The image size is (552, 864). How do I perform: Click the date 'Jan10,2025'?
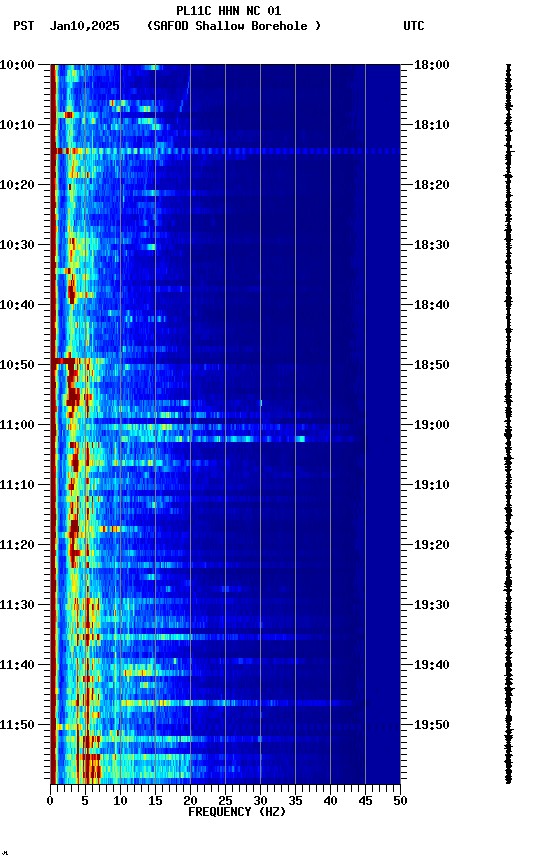point(84,26)
